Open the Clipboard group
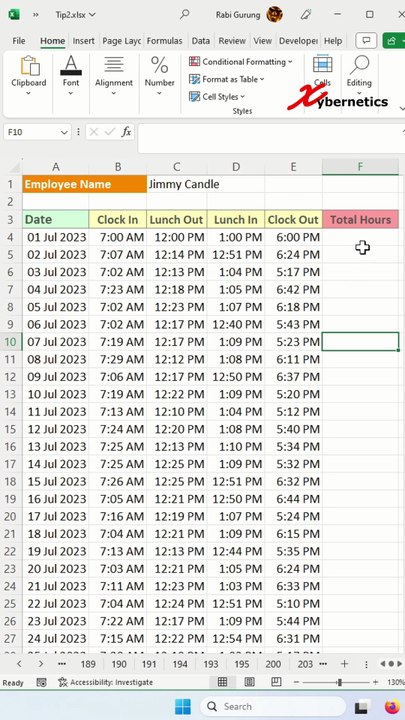 click(28, 76)
